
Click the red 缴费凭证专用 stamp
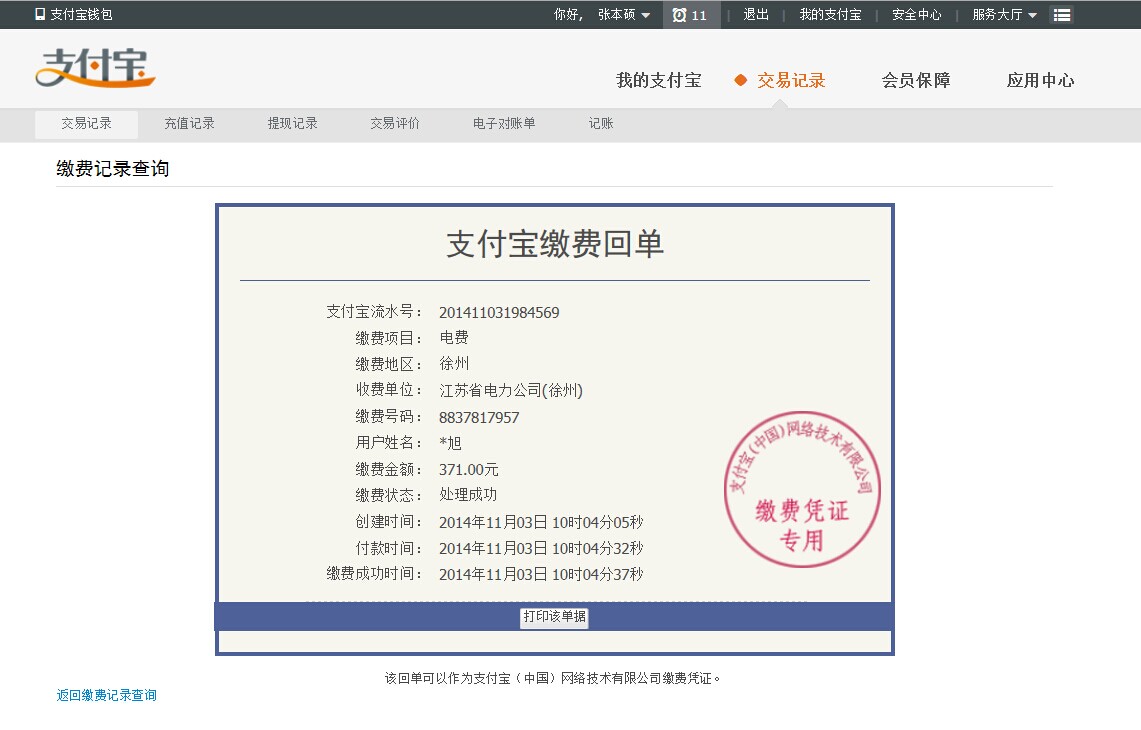[x=802, y=488]
